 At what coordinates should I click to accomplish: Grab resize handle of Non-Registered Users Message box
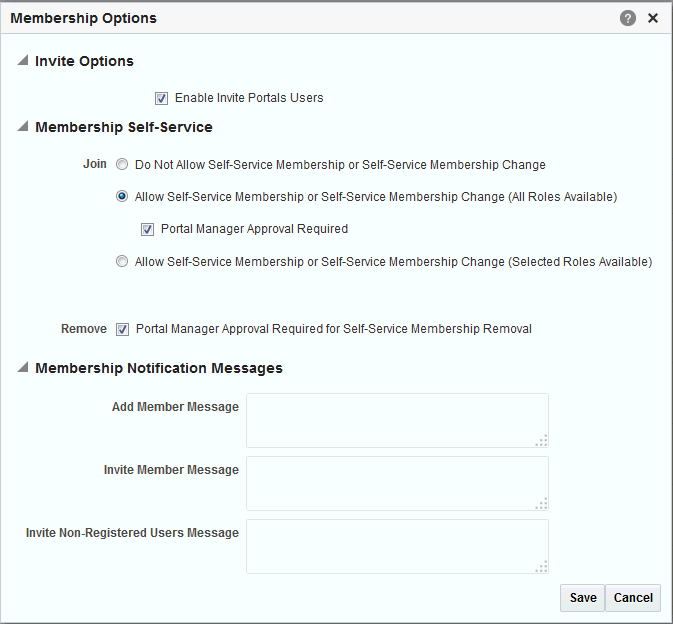point(542,566)
